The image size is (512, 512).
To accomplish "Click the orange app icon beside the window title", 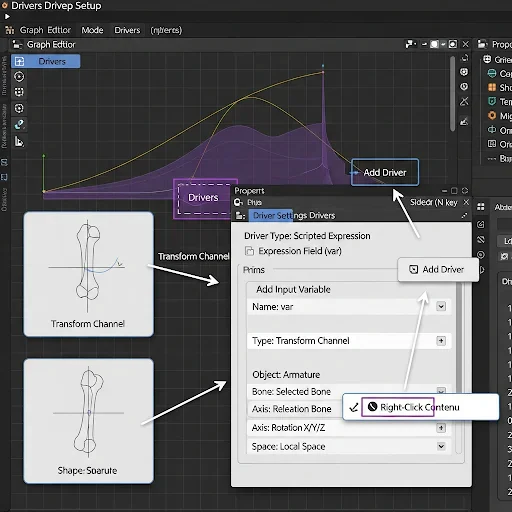I will point(4,5).
